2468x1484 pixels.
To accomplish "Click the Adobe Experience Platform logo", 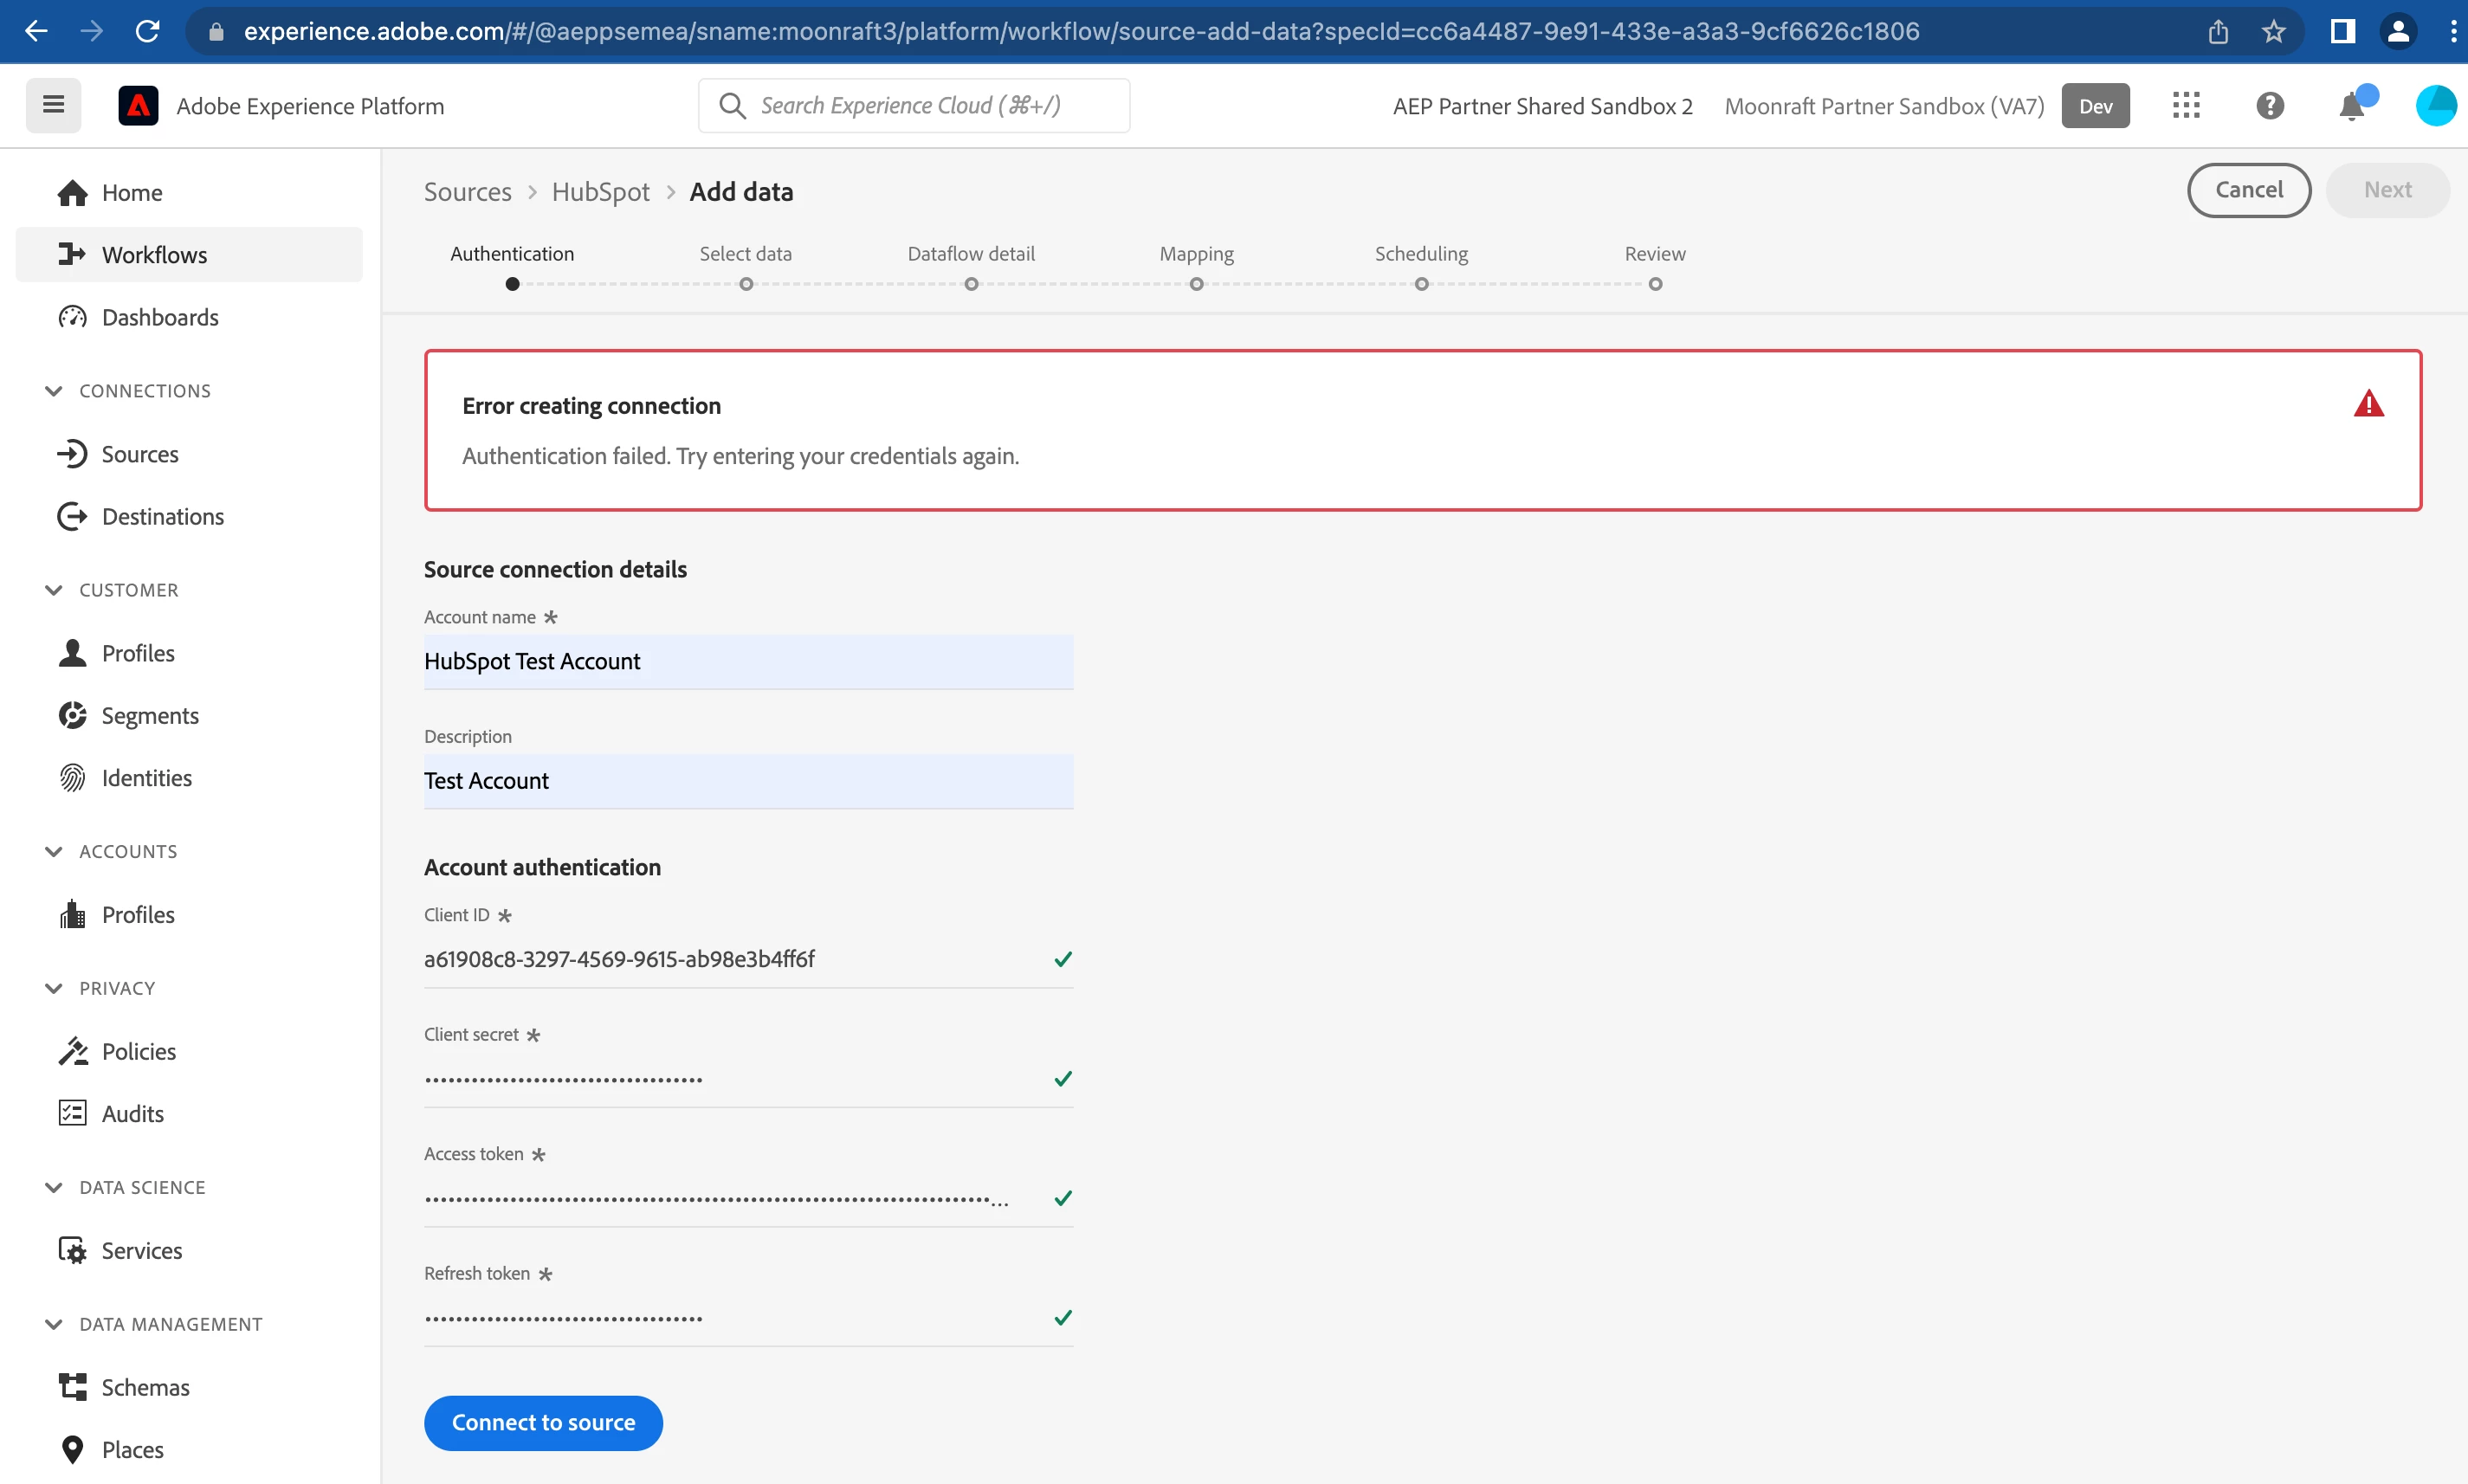I will [x=138, y=106].
